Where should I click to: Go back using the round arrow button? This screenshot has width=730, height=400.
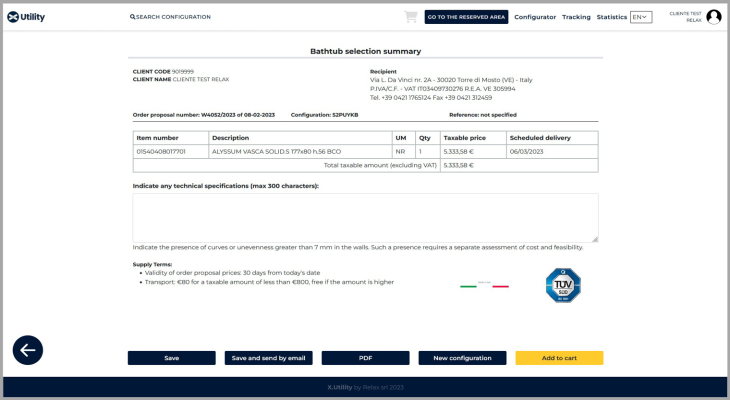(x=28, y=350)
